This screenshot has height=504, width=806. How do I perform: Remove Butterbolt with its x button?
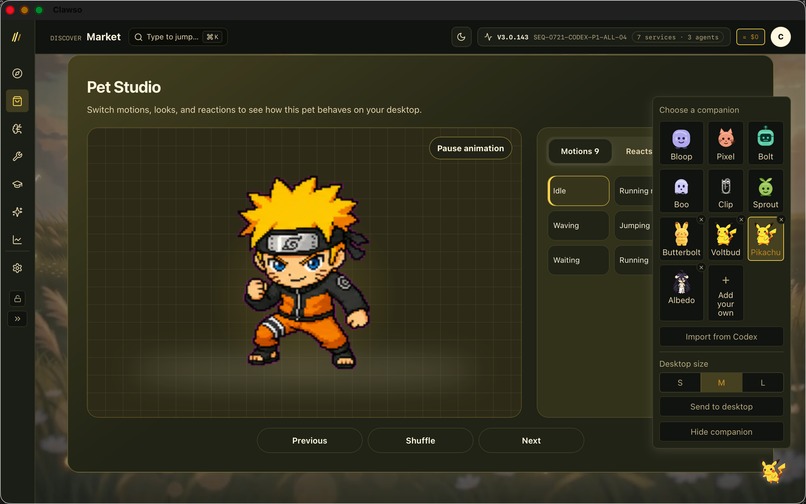[701, 220]
